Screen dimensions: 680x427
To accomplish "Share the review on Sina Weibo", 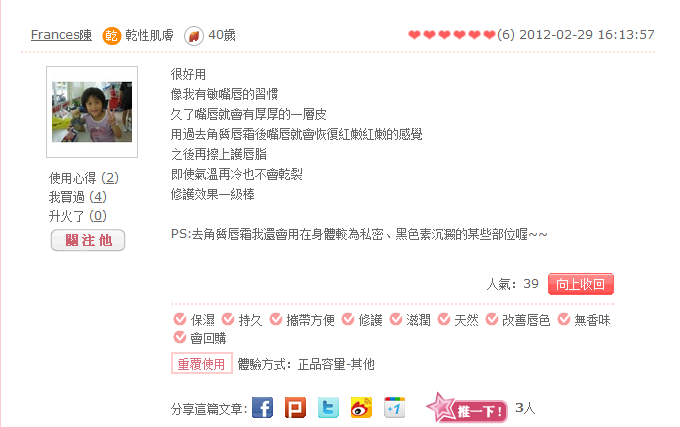I will tap(361, 407).
